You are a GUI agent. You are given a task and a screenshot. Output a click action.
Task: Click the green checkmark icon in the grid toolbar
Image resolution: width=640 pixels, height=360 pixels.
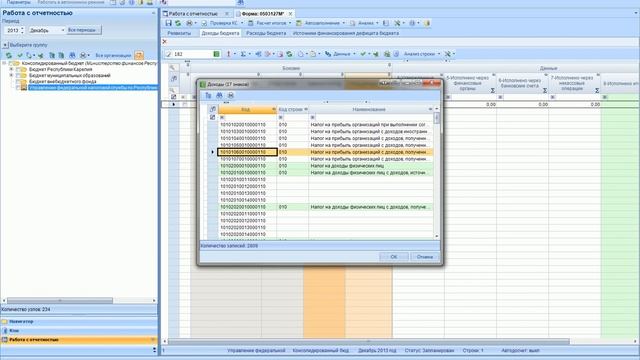pyautogui.click(x=363, y=54)
